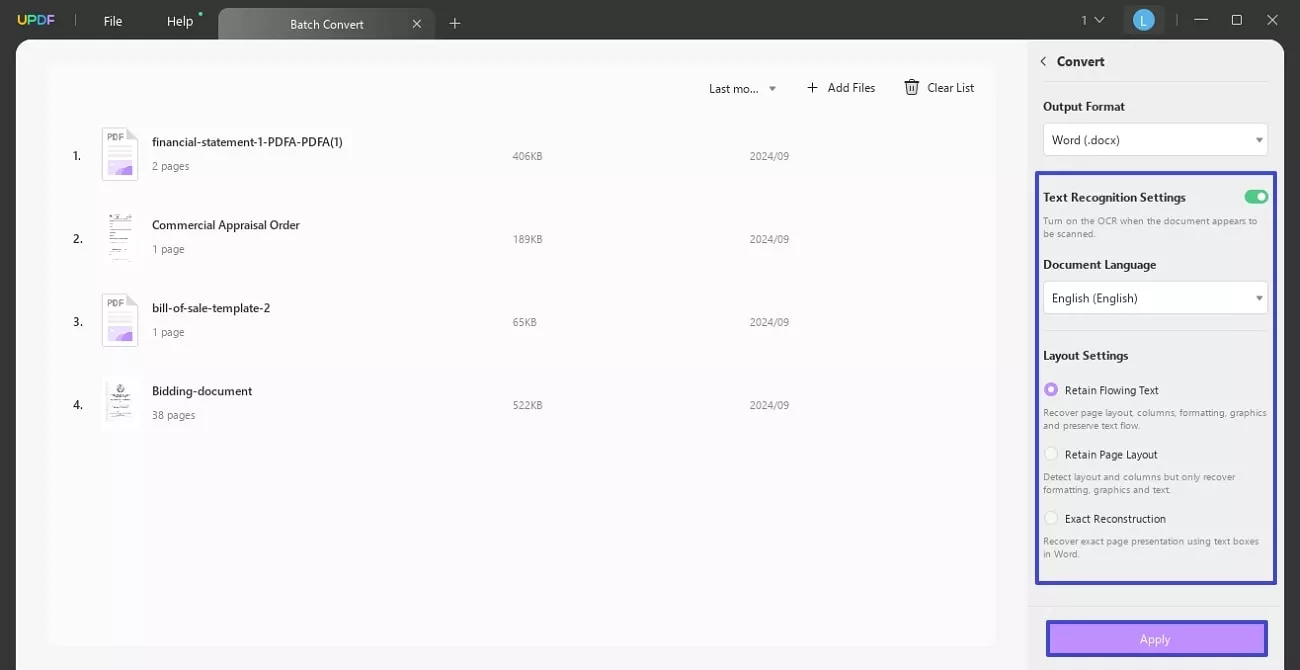Screen dimensions: 1300x670
Task: Click the Add Files plus icon
Action: (812, 87)
